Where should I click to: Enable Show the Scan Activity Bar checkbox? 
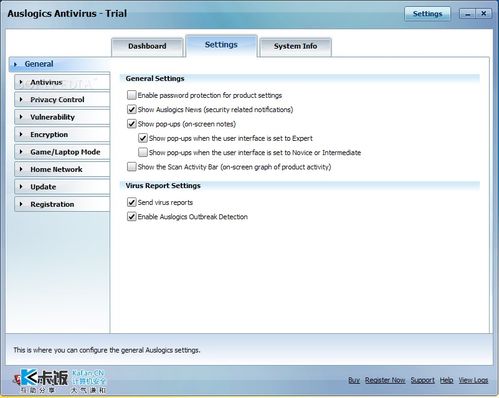(132, 167)
